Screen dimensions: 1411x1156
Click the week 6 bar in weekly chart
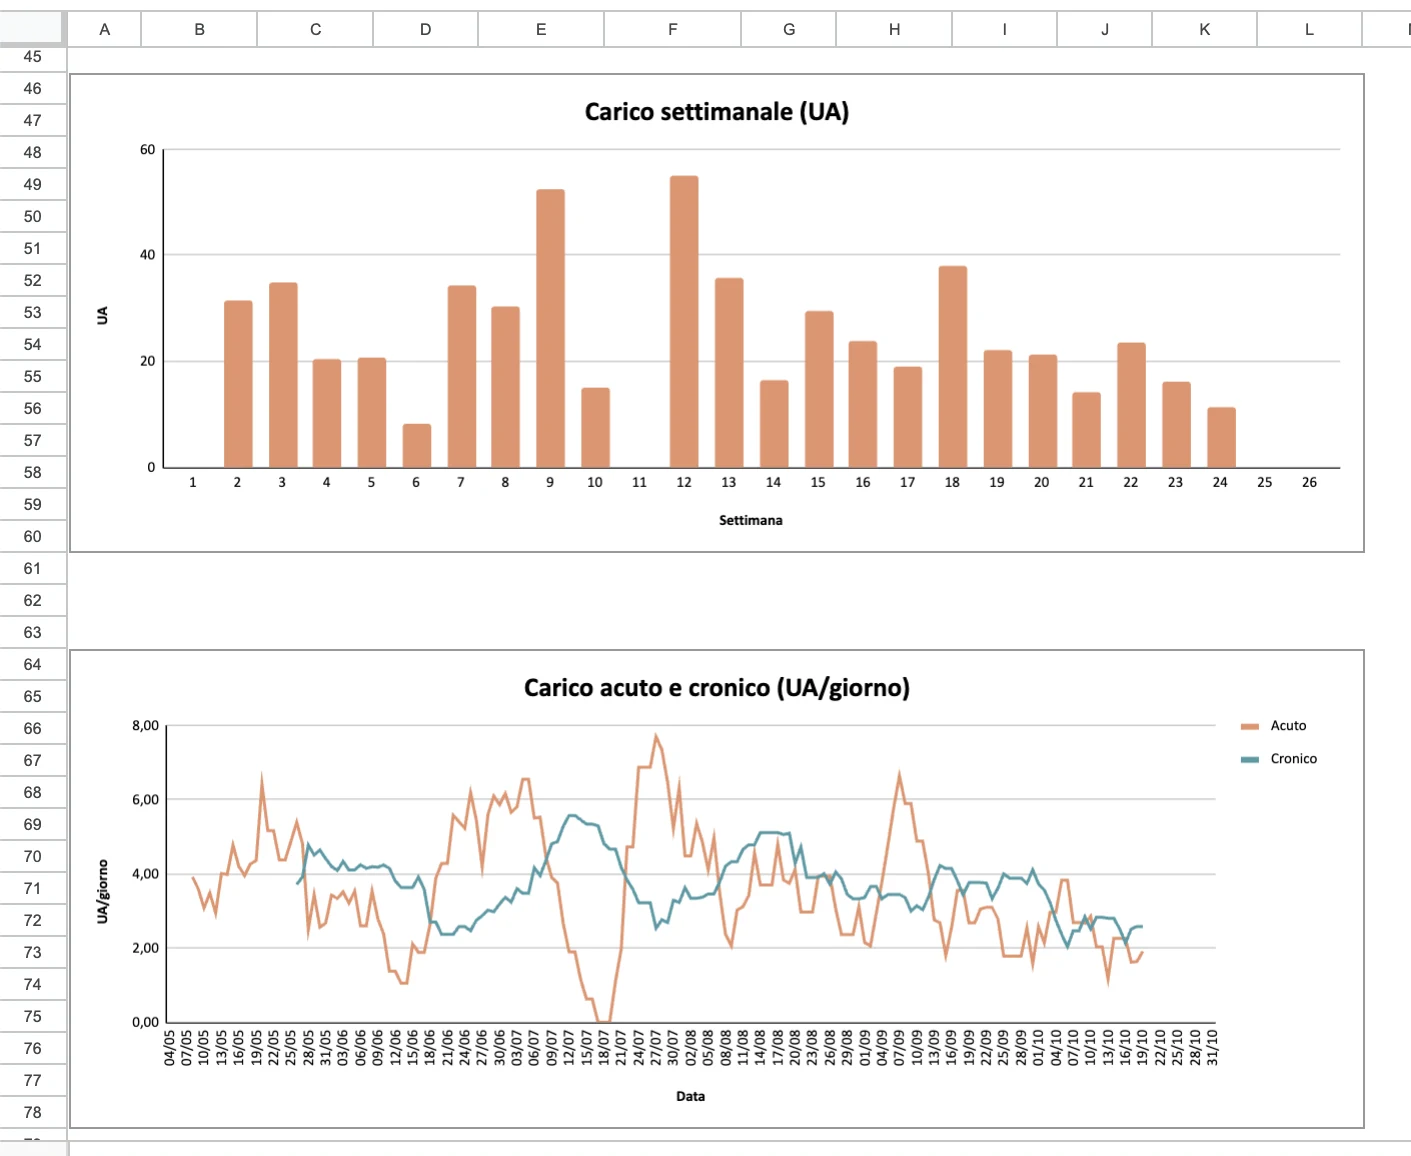(417, 446)
